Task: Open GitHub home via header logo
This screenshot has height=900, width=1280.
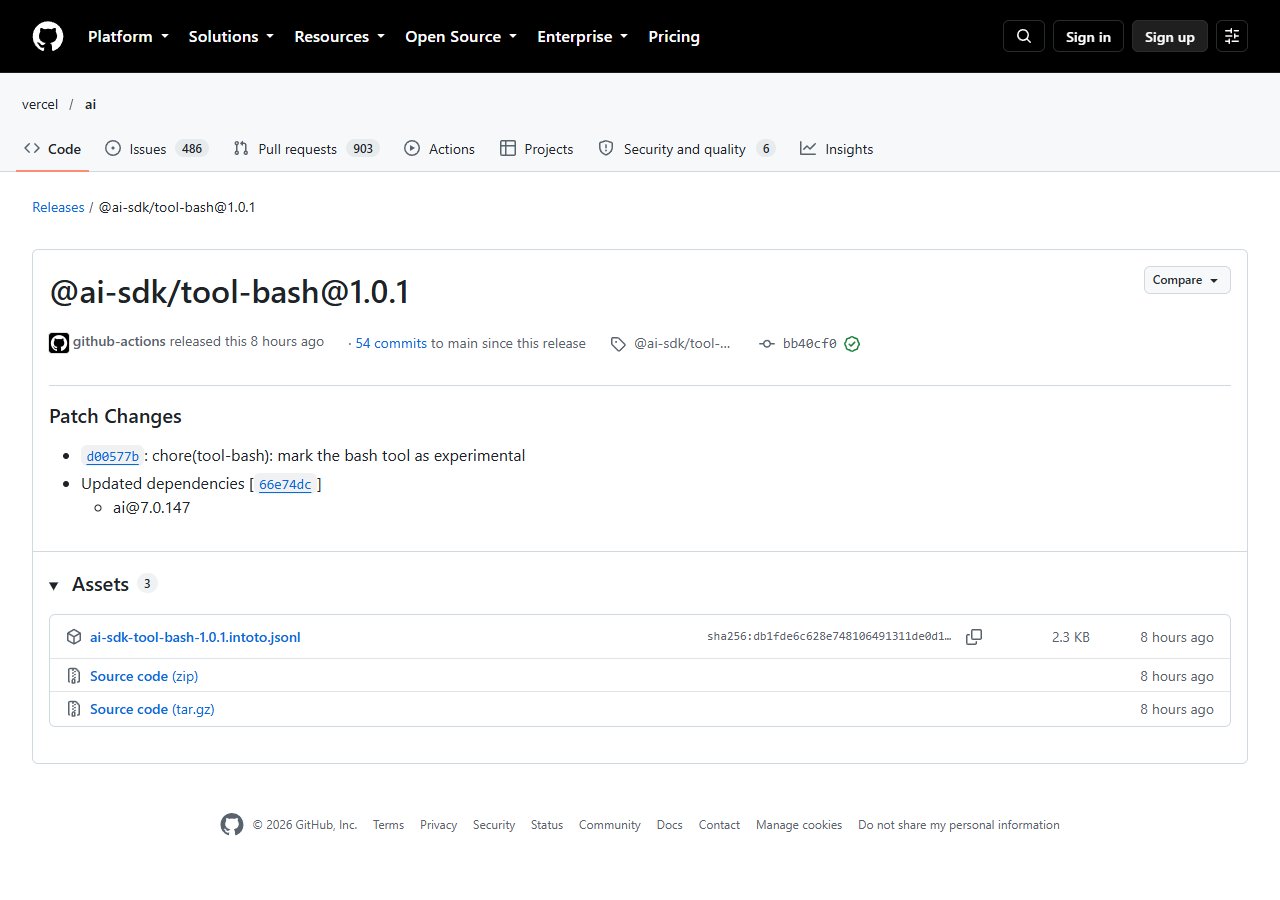Action: click(48, 37)
